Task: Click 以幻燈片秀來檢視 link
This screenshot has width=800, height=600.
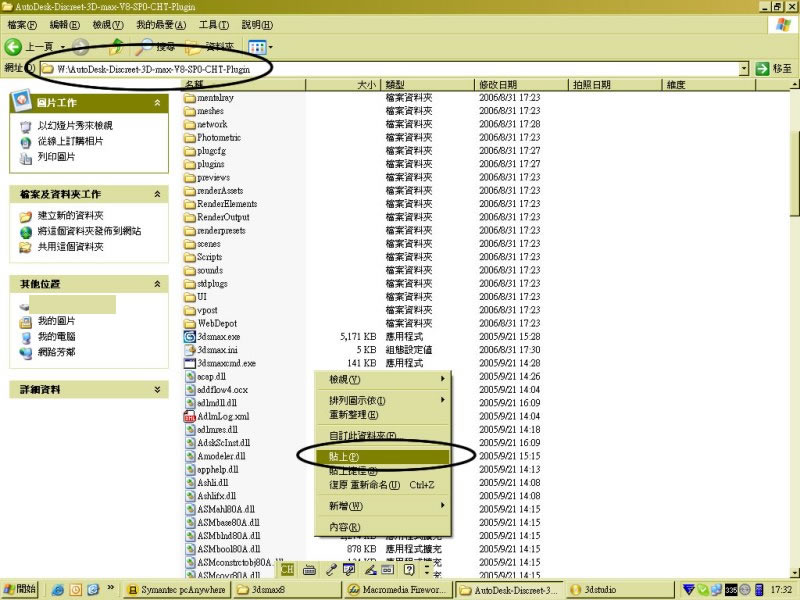Action: [x=75, y=126]
